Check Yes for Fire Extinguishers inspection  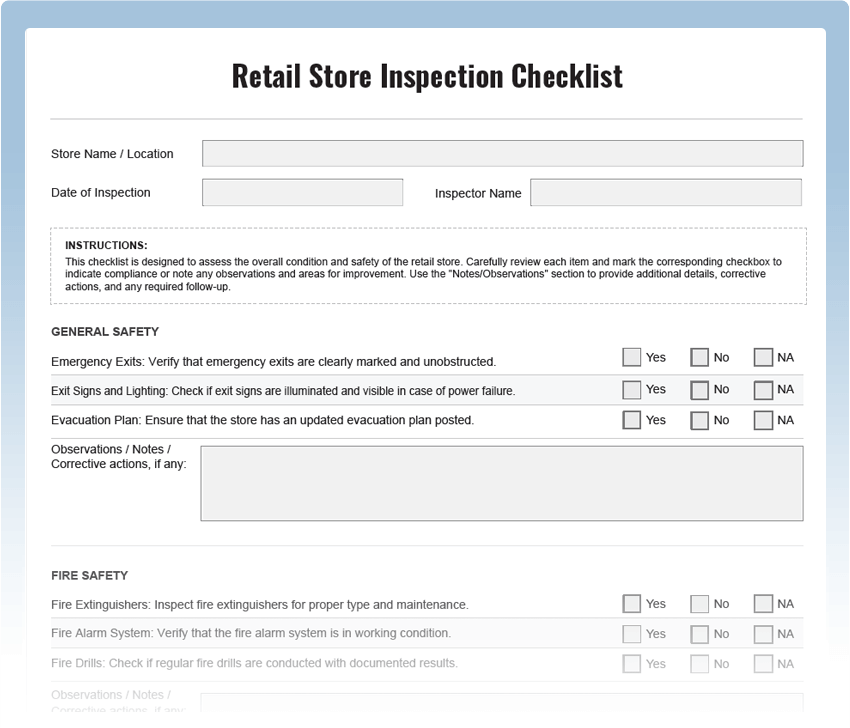631,603
